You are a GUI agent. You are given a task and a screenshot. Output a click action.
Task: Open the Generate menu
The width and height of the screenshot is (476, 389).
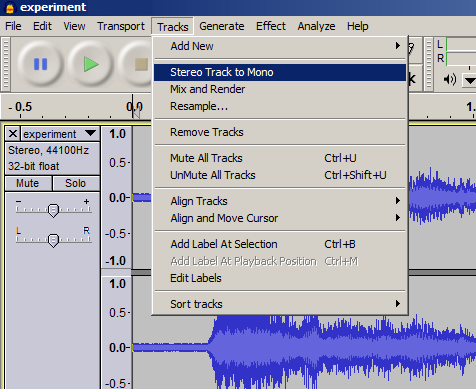[222, 26]
